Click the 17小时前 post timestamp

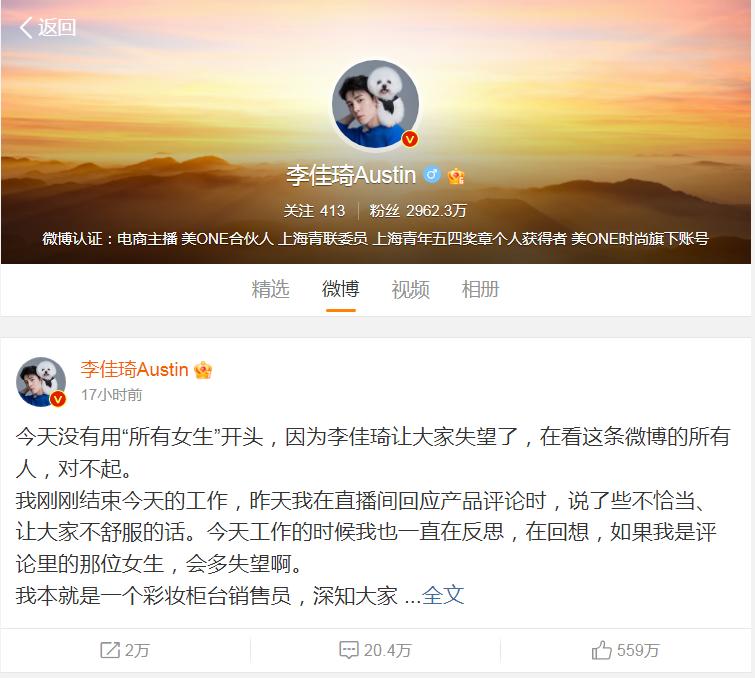point(112,395)
